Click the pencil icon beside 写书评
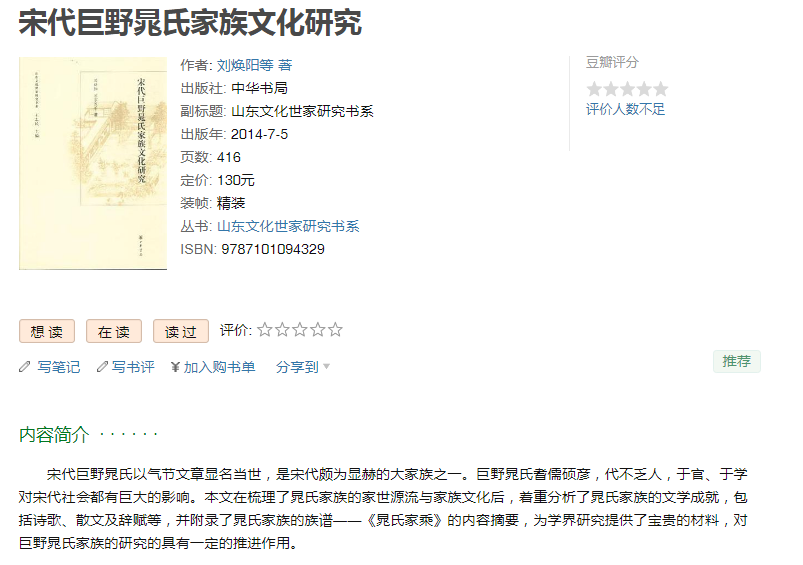The width and height of the screenshot is (803, 565). (101, 367)
